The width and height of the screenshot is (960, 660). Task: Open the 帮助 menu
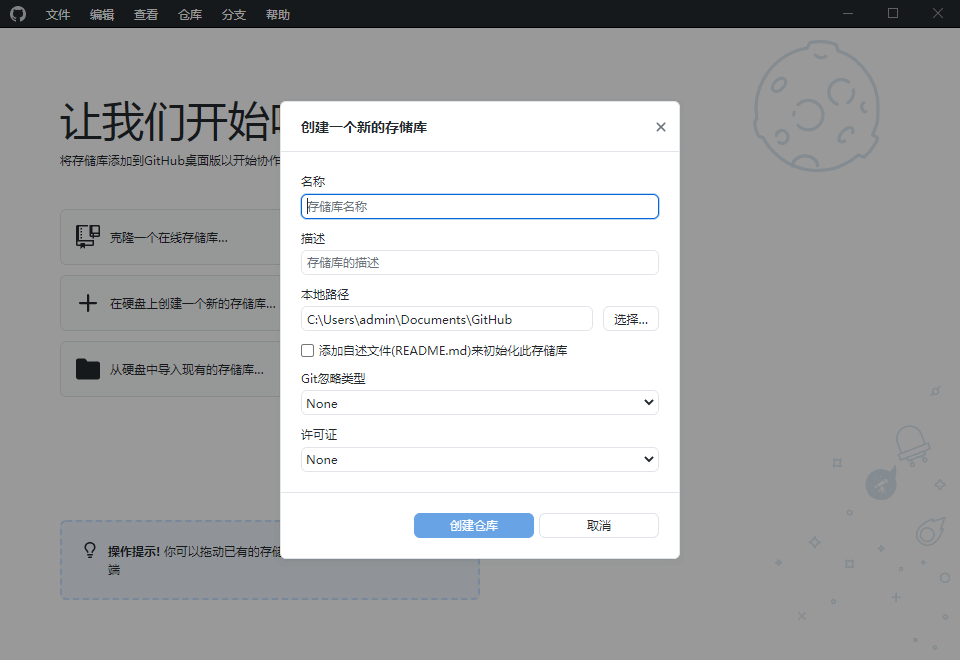click(x=277, y=14)
